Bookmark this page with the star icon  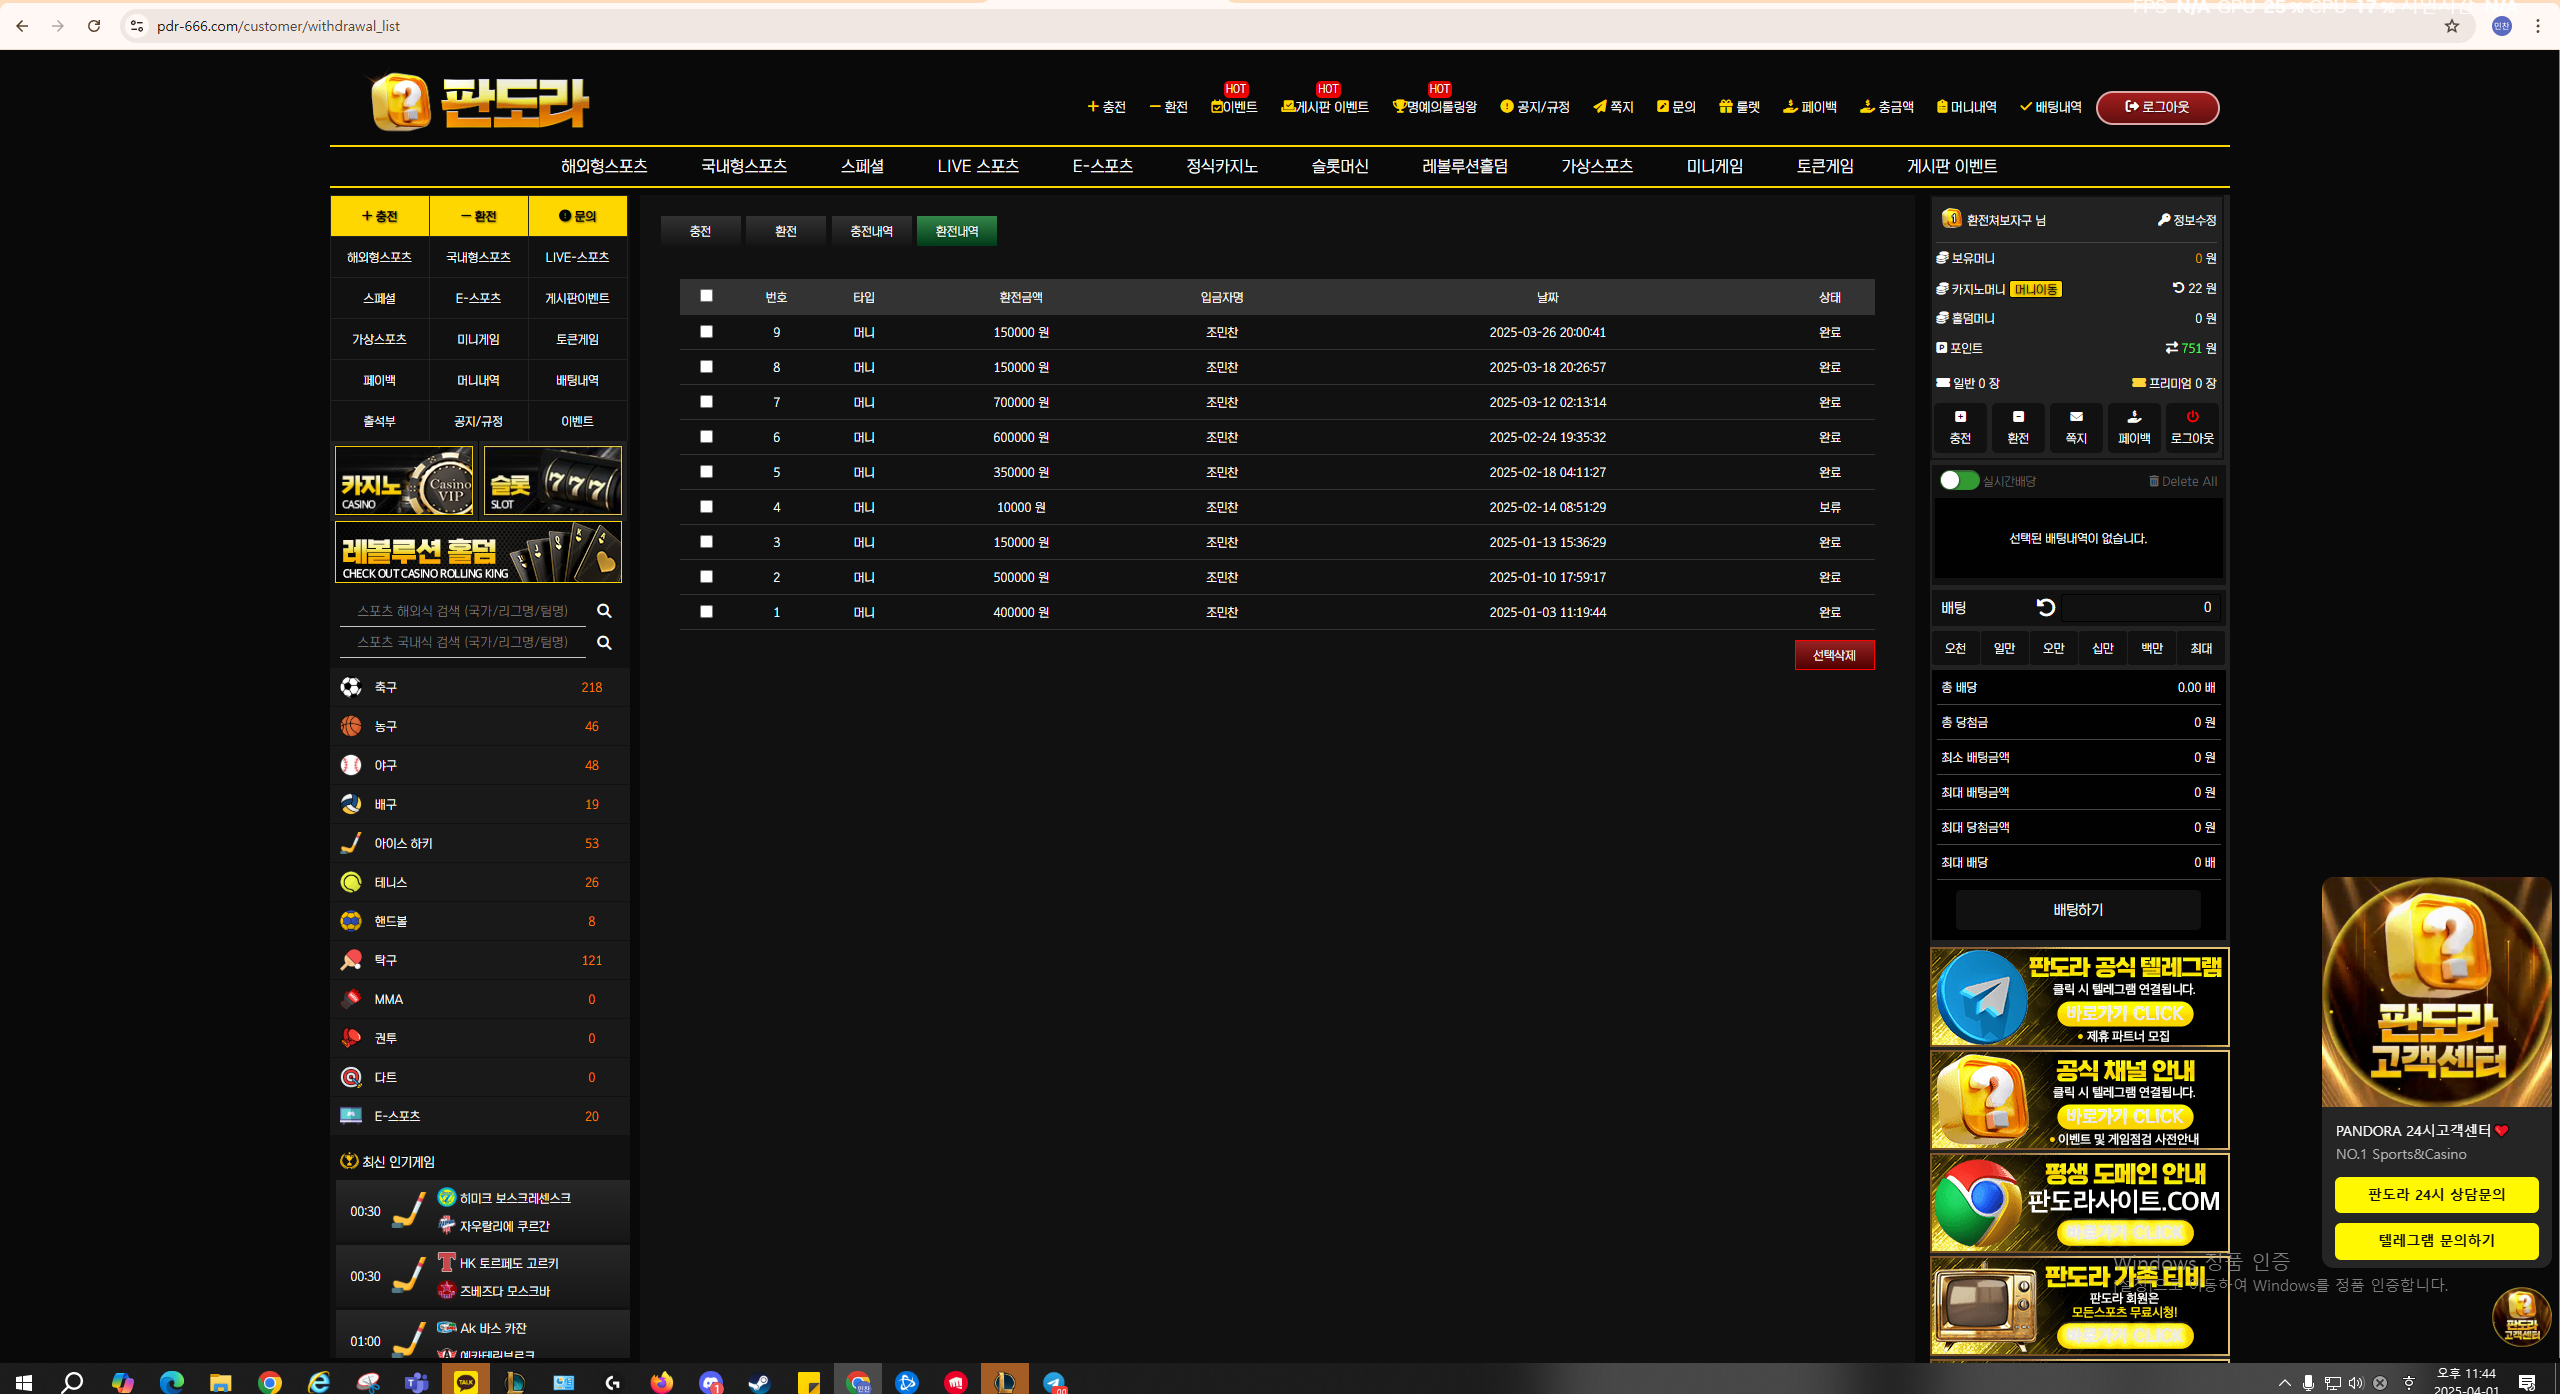pyautogui.click(x=2451, y=26)
